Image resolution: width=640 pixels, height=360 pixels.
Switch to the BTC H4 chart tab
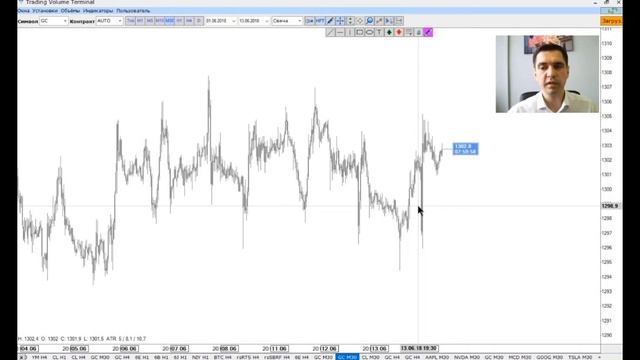point(222,357)
